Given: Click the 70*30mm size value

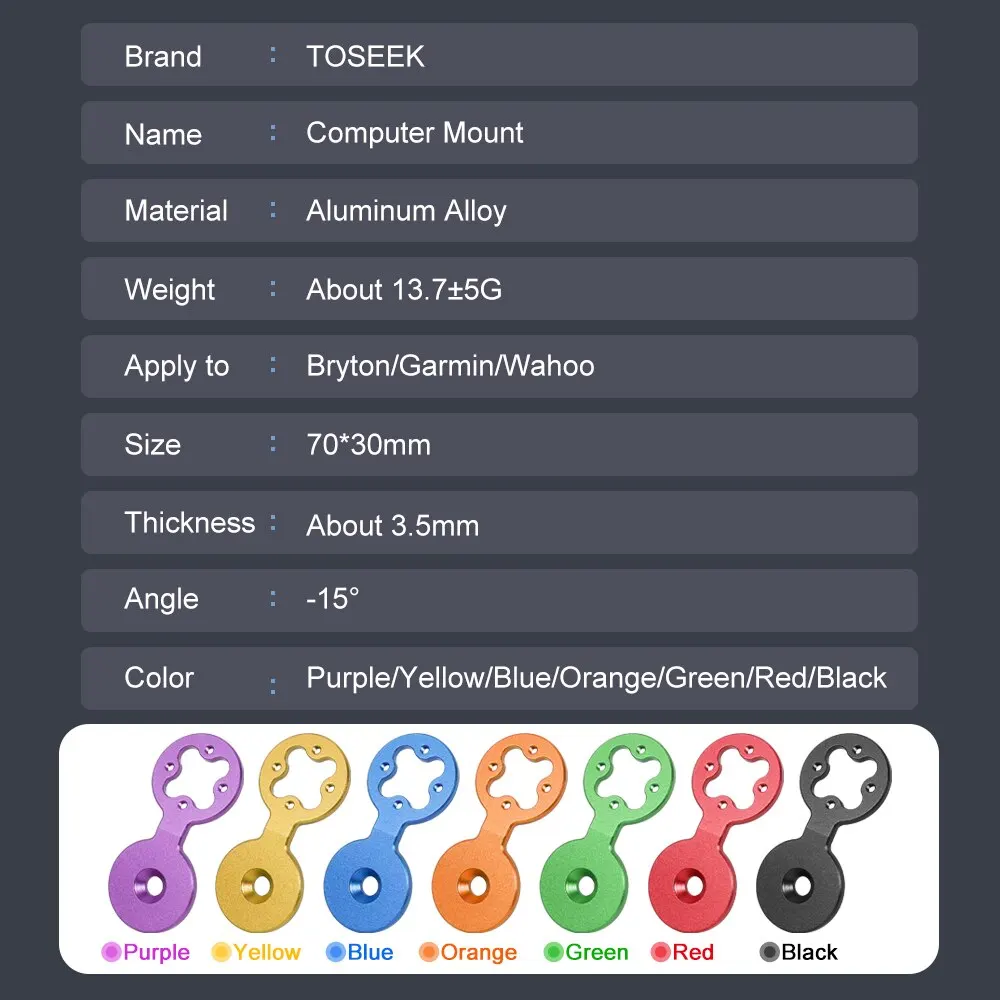Looking at the screenshot, I should click(x=369, y=445).
